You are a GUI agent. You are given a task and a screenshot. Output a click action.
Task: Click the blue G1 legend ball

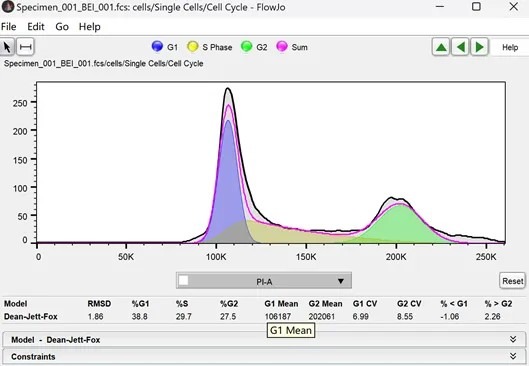[x=157, y=46]
